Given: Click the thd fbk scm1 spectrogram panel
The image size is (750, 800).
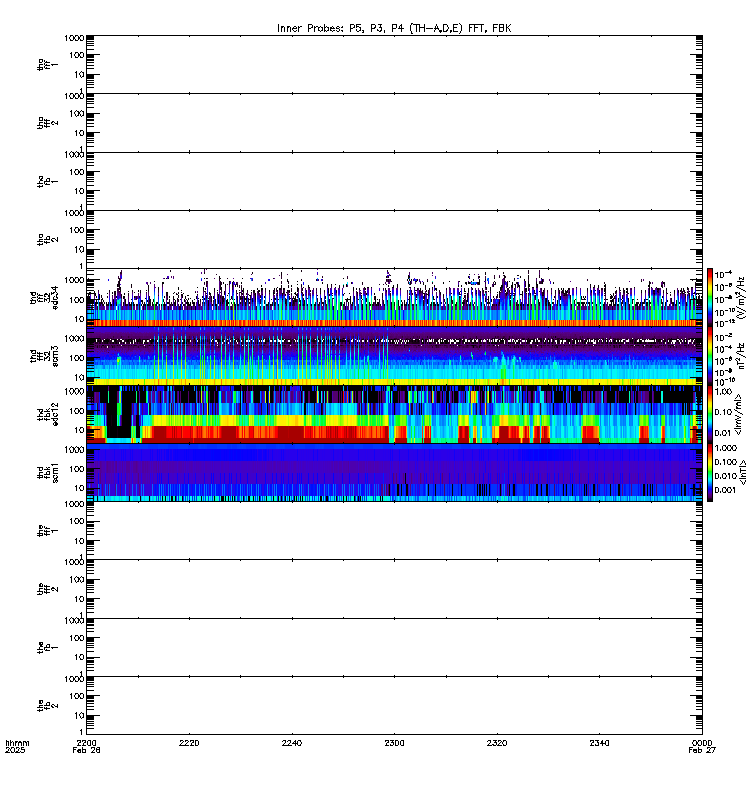Looking at the screenshot, I should coord(394,472).
